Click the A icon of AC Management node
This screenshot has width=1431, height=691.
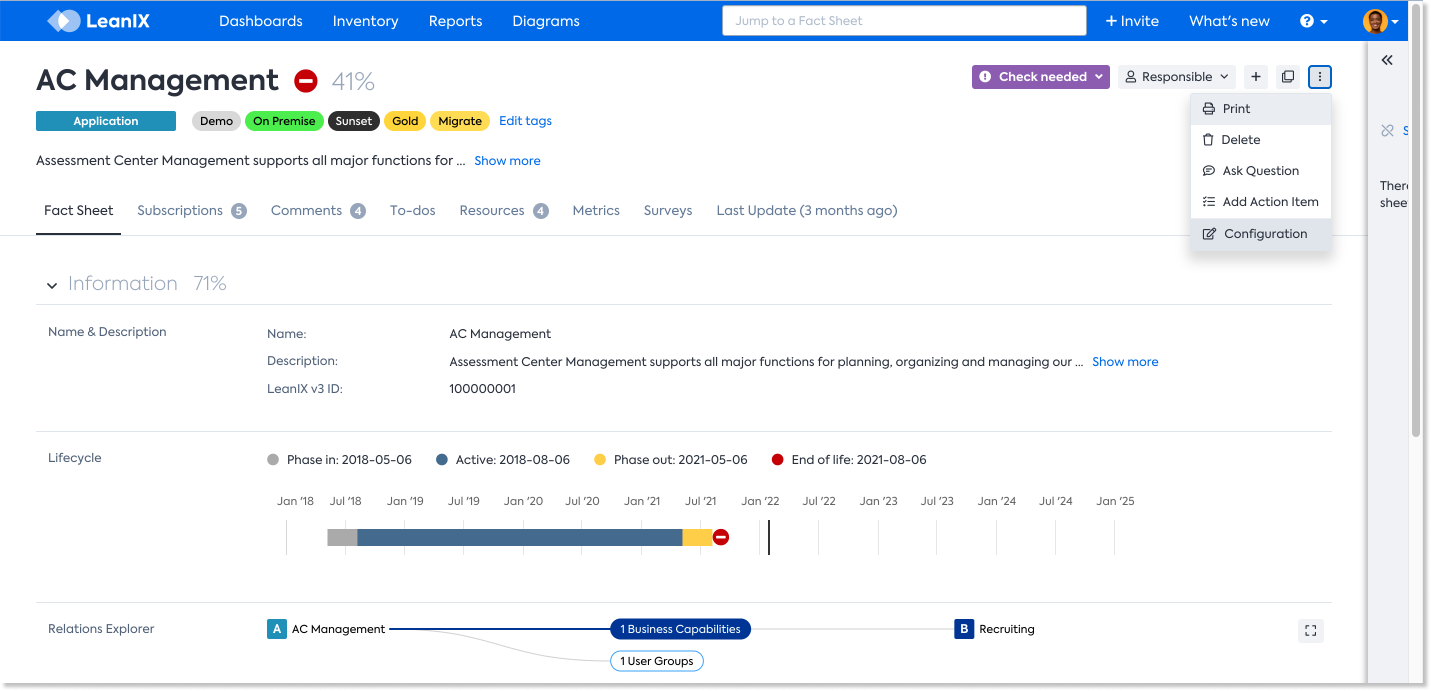point(277,629)
